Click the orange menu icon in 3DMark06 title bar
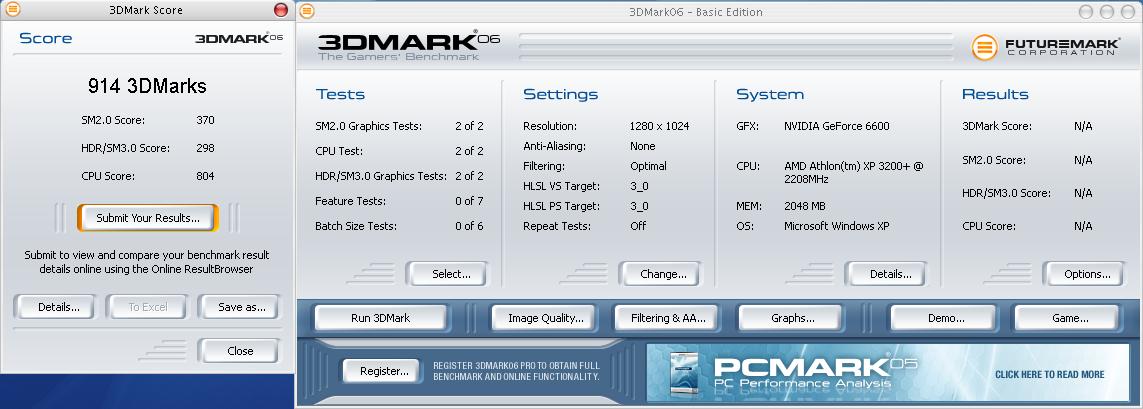Viewport: 1143px width, 409px height. tap(307, 11)
